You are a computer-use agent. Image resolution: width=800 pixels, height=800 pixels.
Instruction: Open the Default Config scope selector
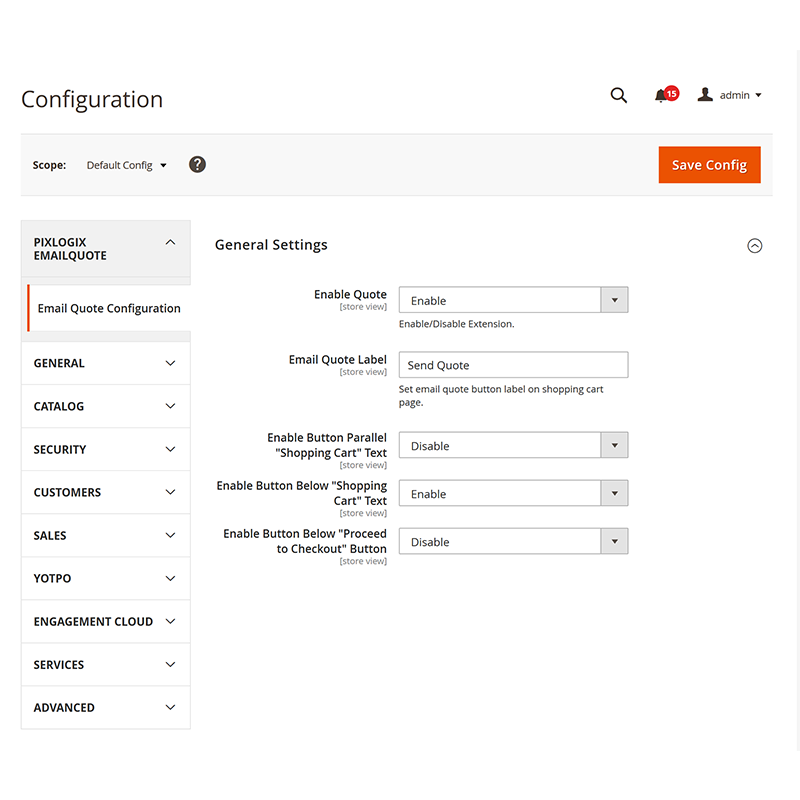pos(126,165)
